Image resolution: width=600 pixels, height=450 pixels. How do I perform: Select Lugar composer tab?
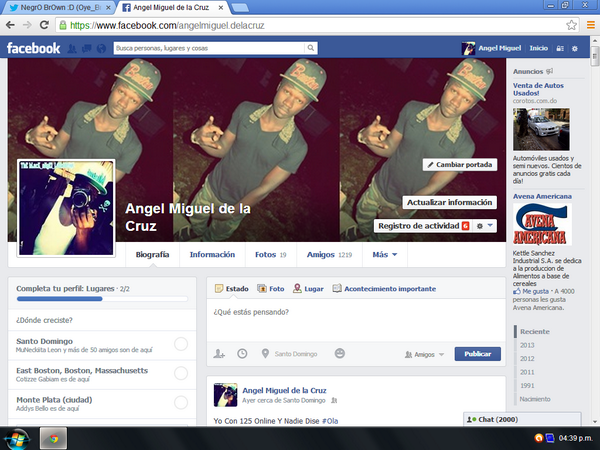[x=308, y=289]
